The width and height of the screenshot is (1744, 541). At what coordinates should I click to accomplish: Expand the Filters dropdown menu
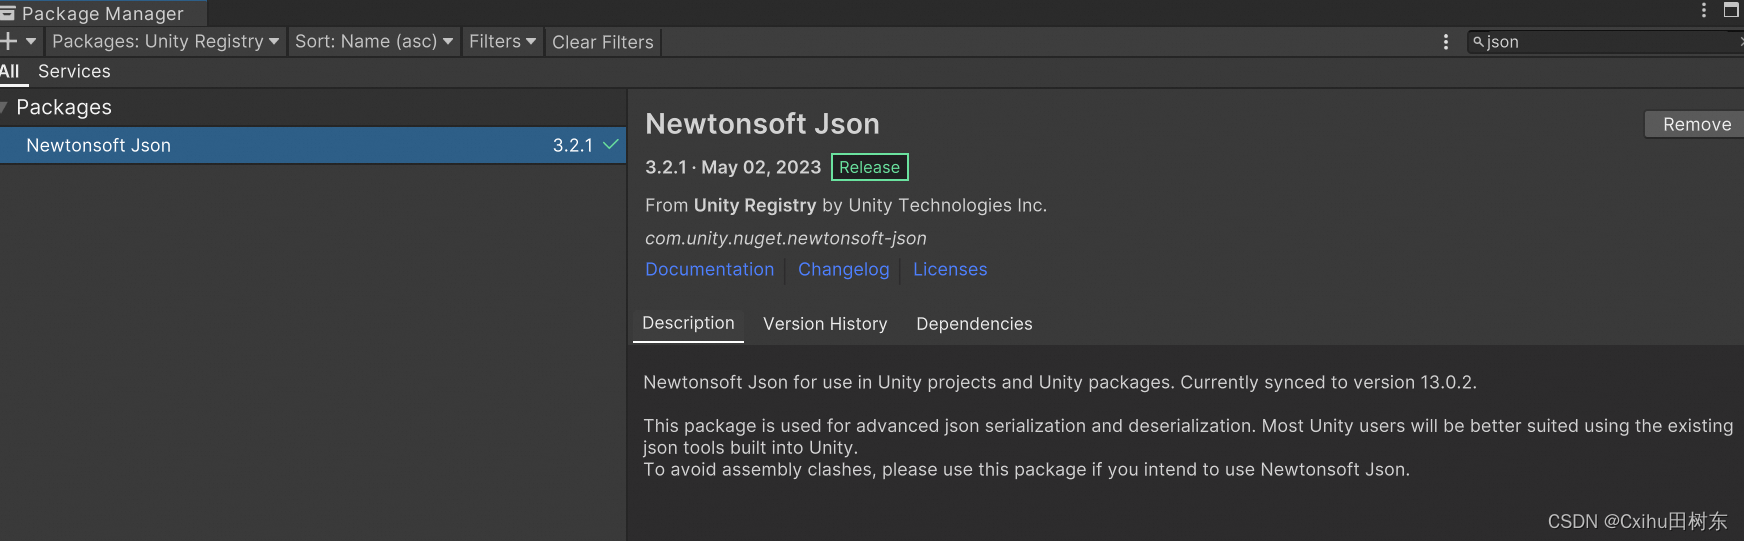coord(502,41)
